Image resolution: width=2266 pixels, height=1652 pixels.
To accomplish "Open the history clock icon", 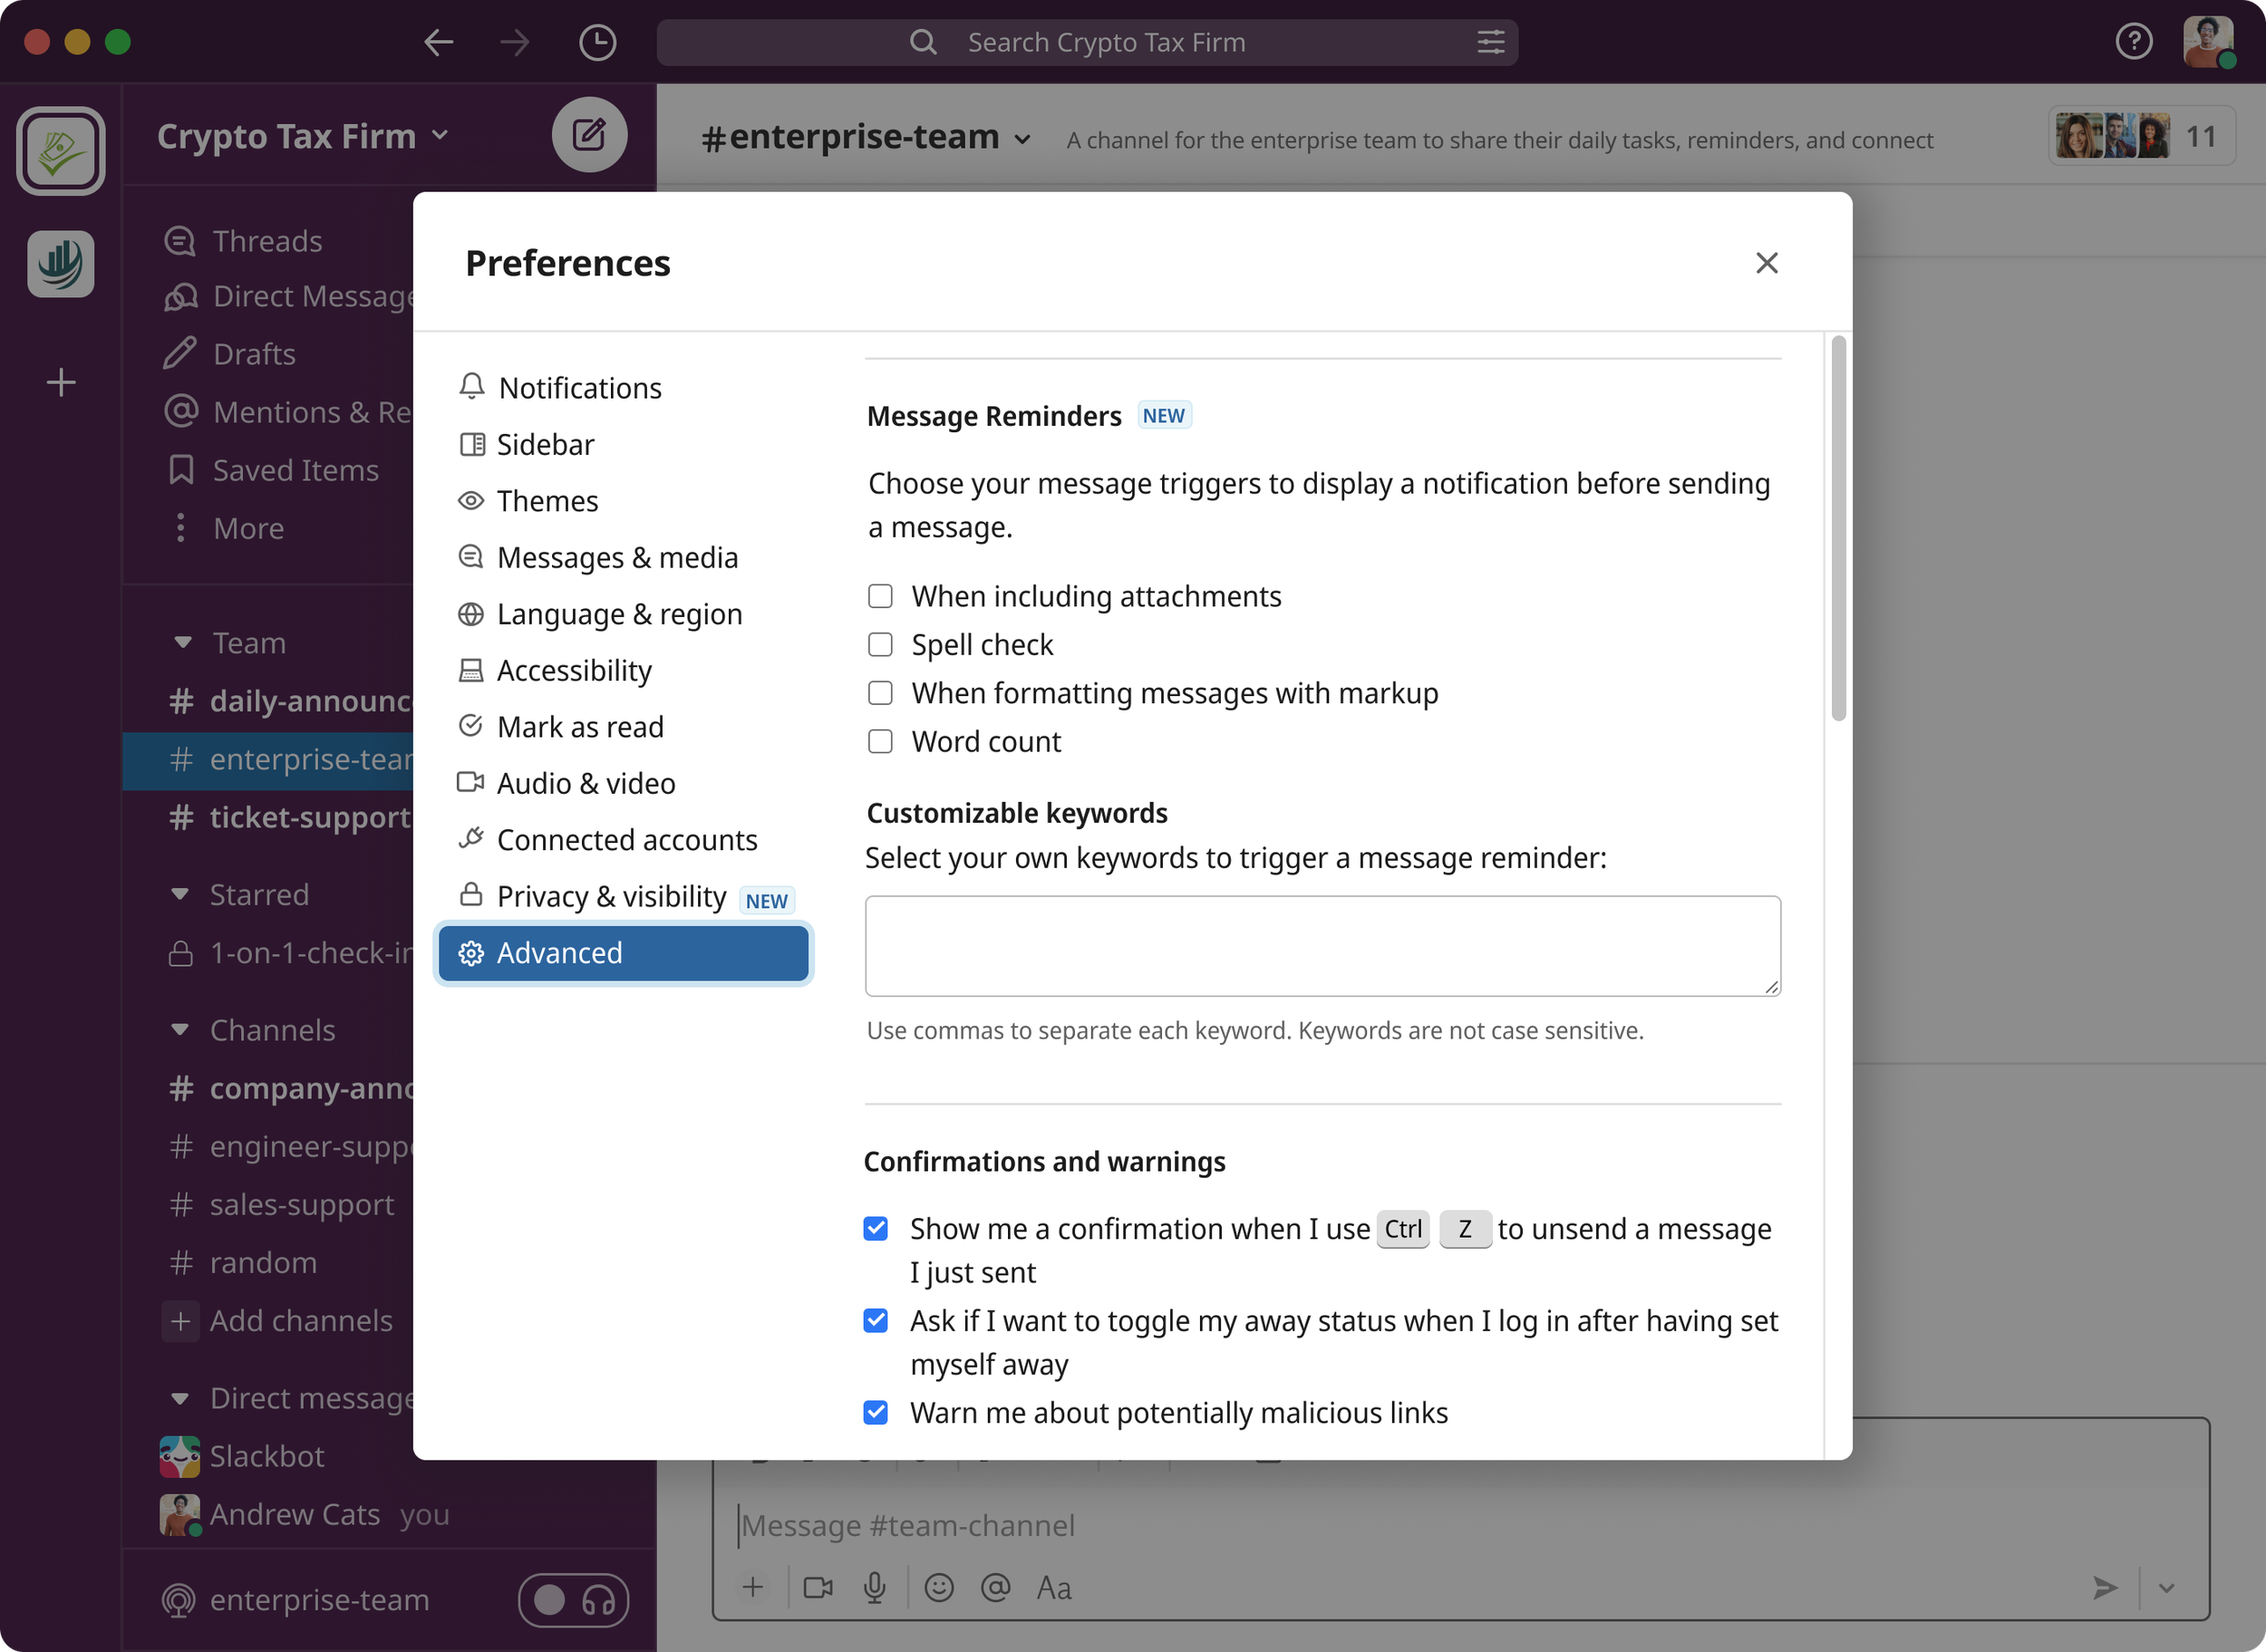I will pos(597,42).
